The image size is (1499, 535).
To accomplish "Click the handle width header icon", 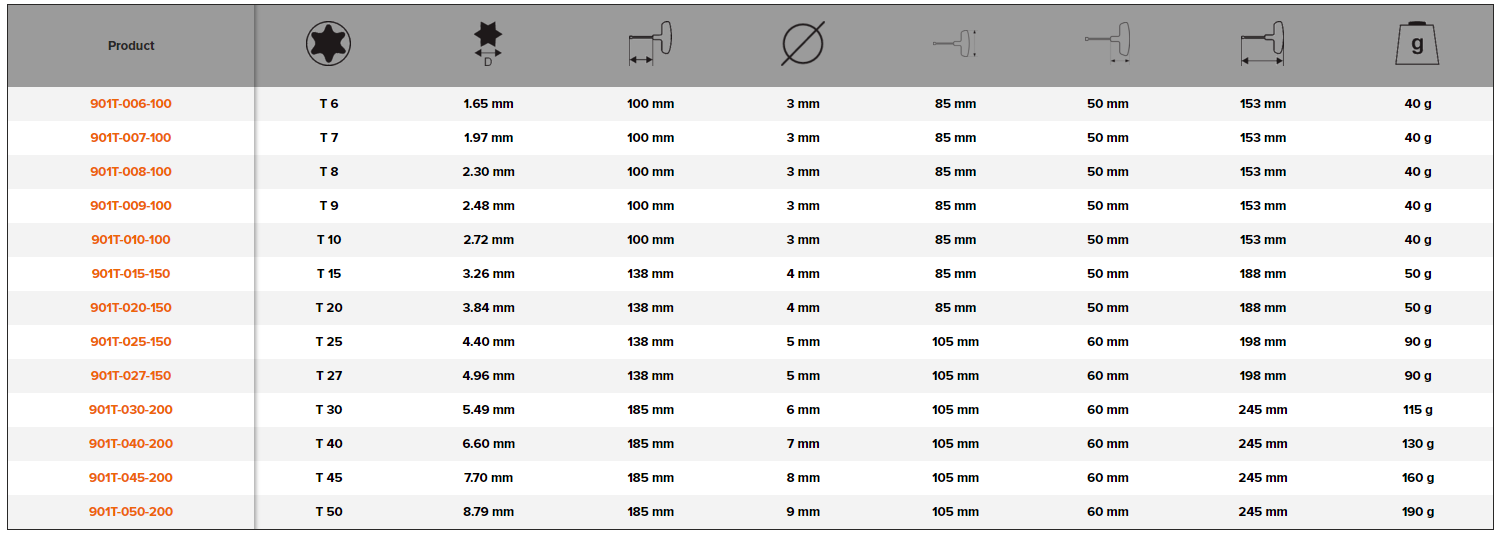I will (x=1108, y=45).
